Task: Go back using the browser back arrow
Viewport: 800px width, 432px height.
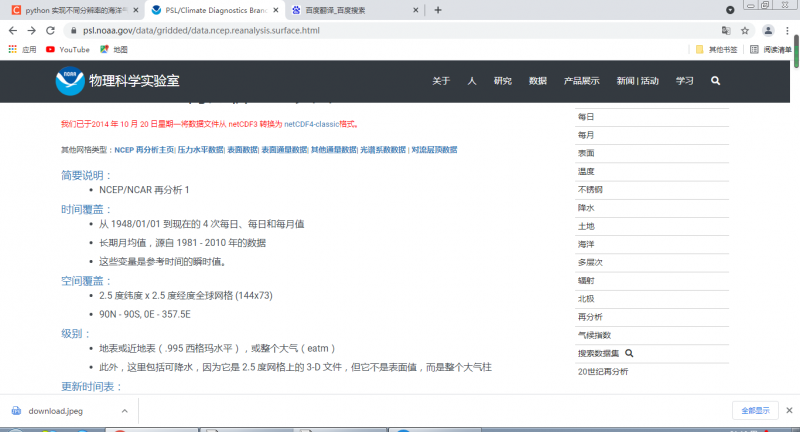Action: click(x=11, y=30)
